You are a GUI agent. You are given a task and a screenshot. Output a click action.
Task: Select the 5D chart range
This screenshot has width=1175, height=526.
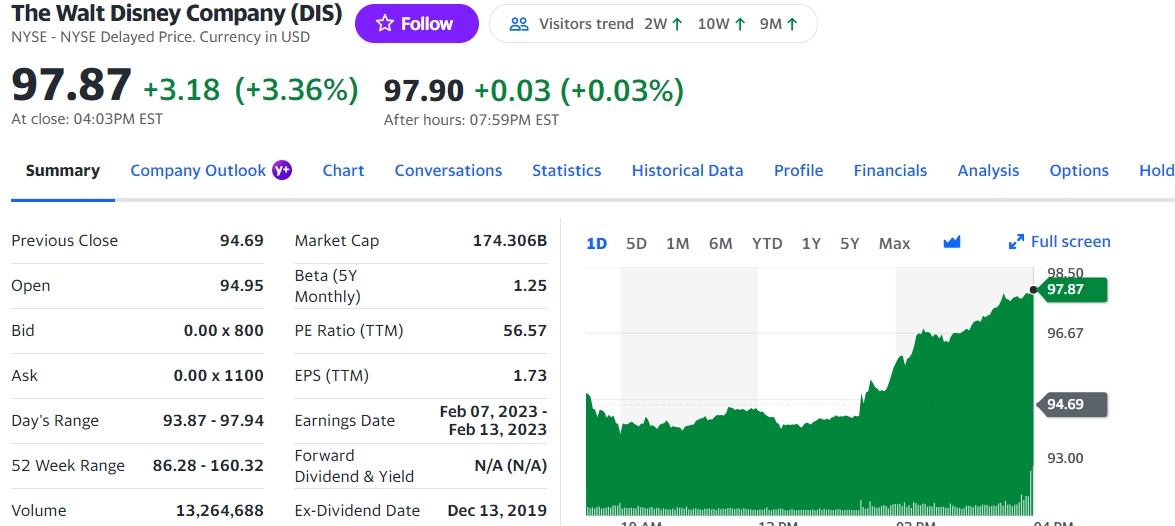pos(636,243)
